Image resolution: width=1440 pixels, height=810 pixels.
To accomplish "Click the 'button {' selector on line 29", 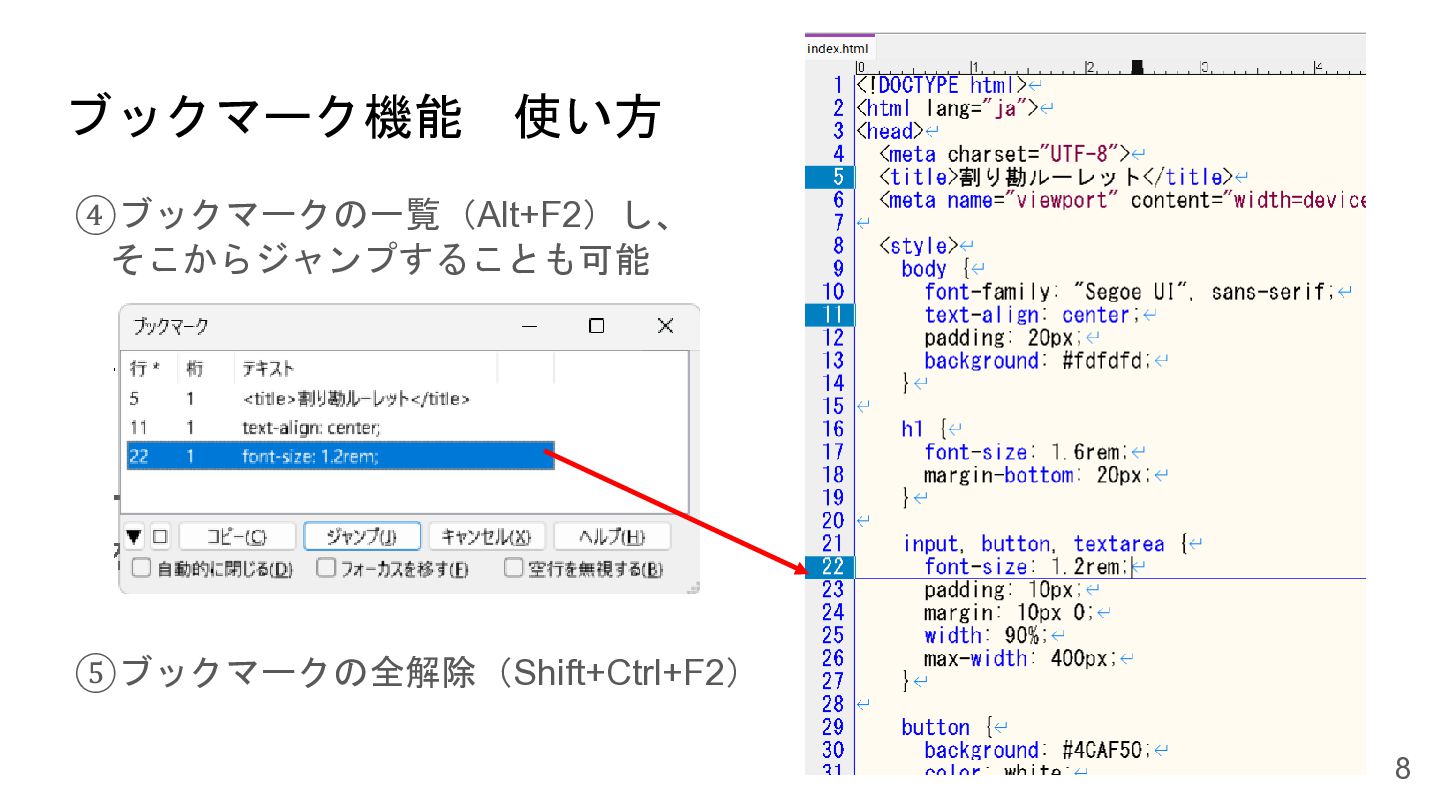I will point(947,727).
